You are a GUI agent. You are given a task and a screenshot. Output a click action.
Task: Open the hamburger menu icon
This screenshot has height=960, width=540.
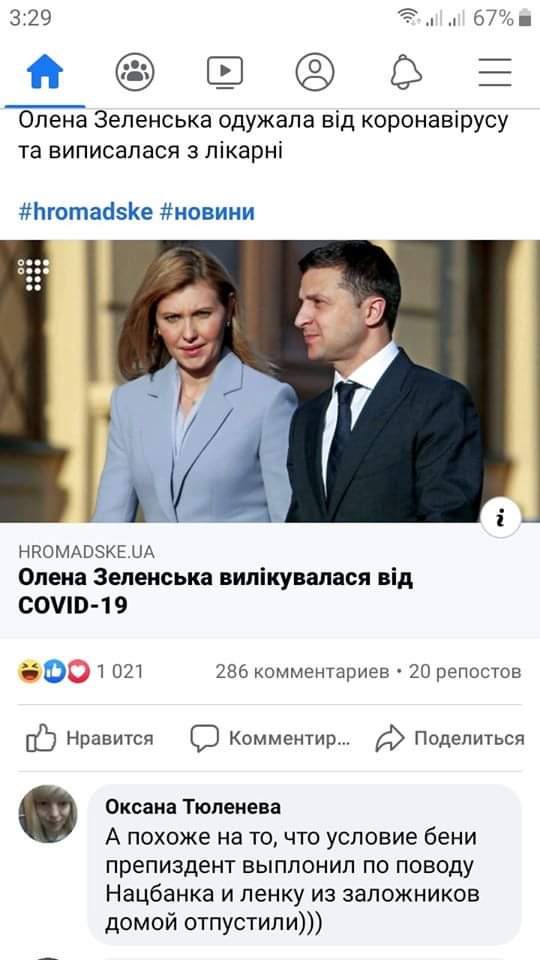(x=495, y=72)
